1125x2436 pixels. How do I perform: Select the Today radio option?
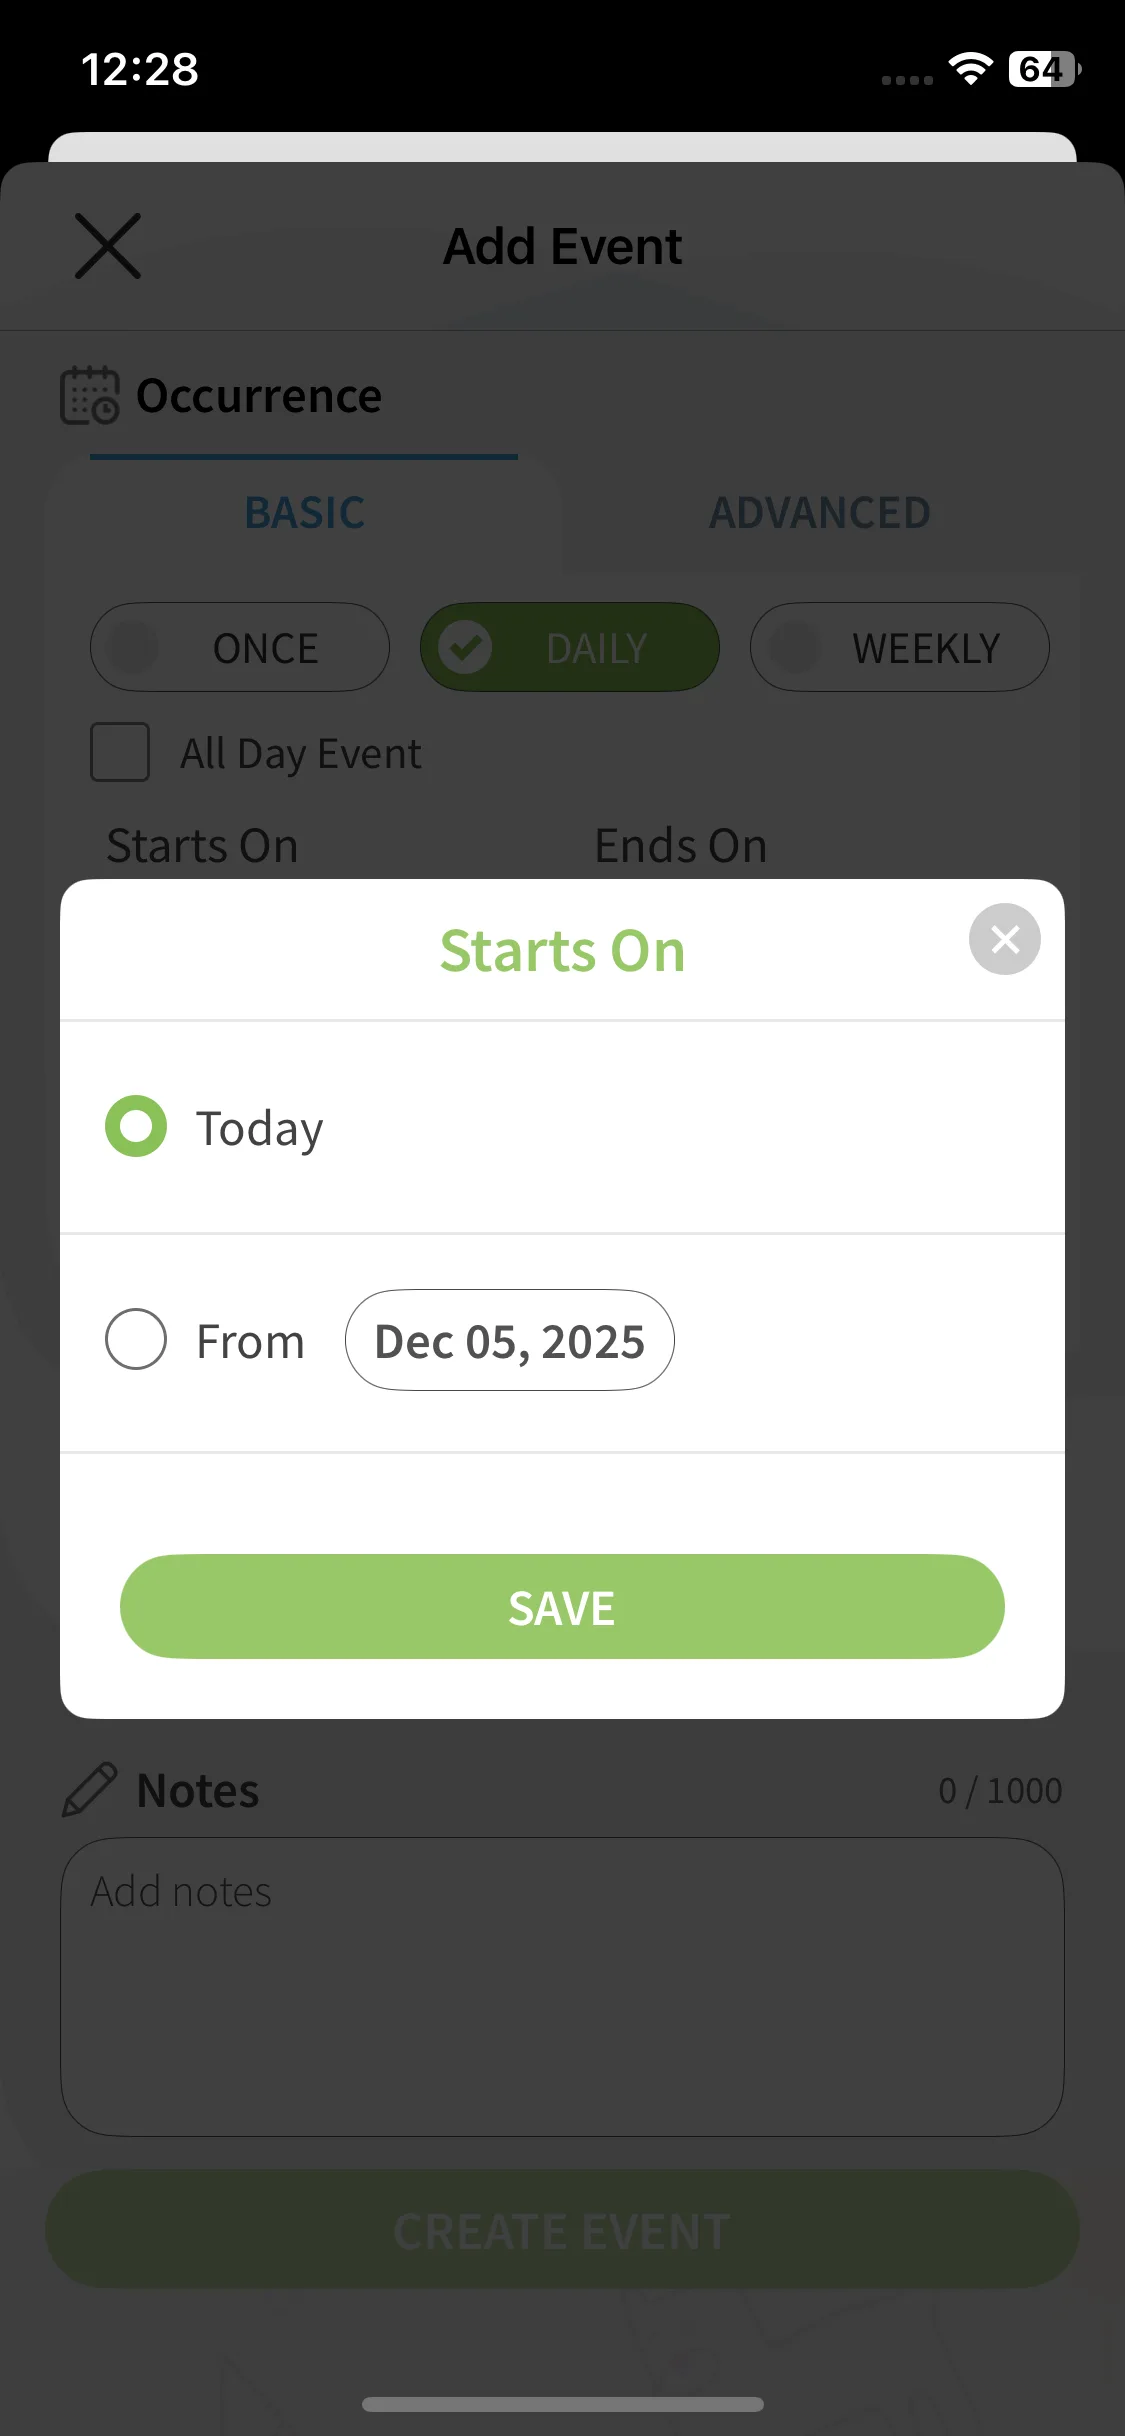pos(136,1127)
